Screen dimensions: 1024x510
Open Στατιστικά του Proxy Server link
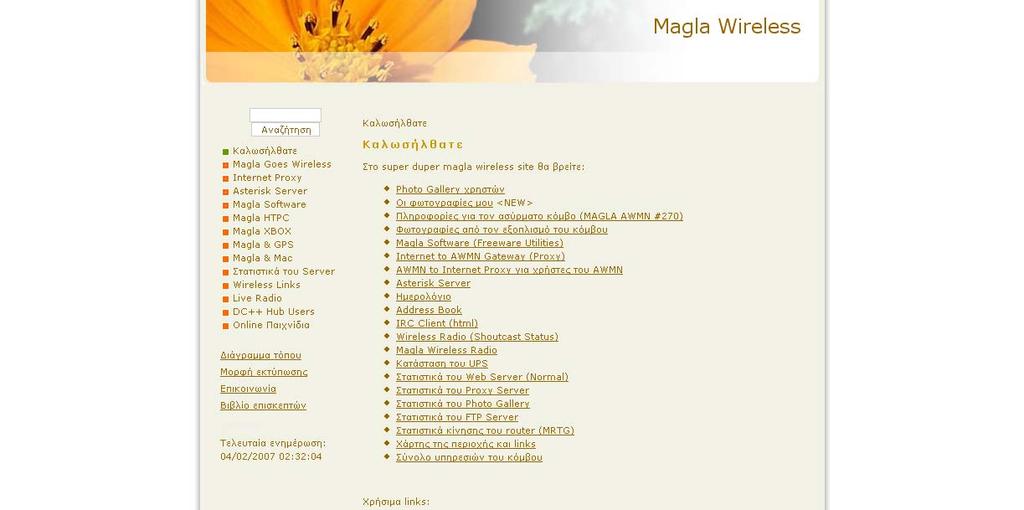click(462, 390)
